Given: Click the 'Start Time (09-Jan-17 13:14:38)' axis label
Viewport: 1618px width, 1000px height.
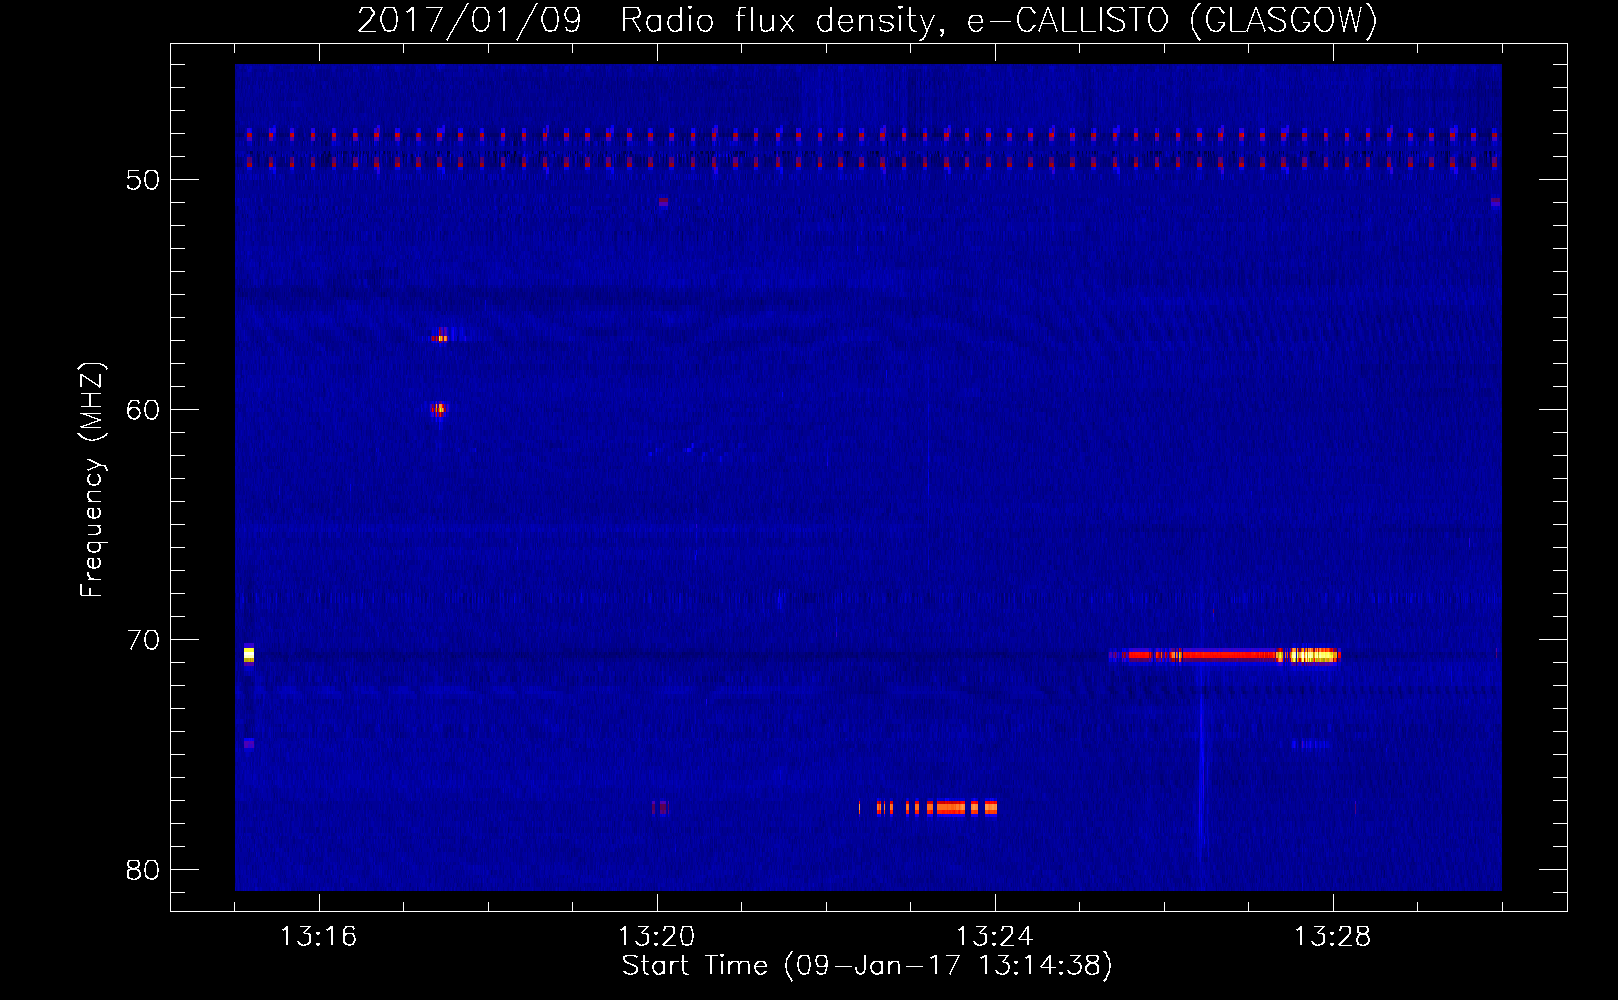Looking at the screenshot, I should pos(867,966).
